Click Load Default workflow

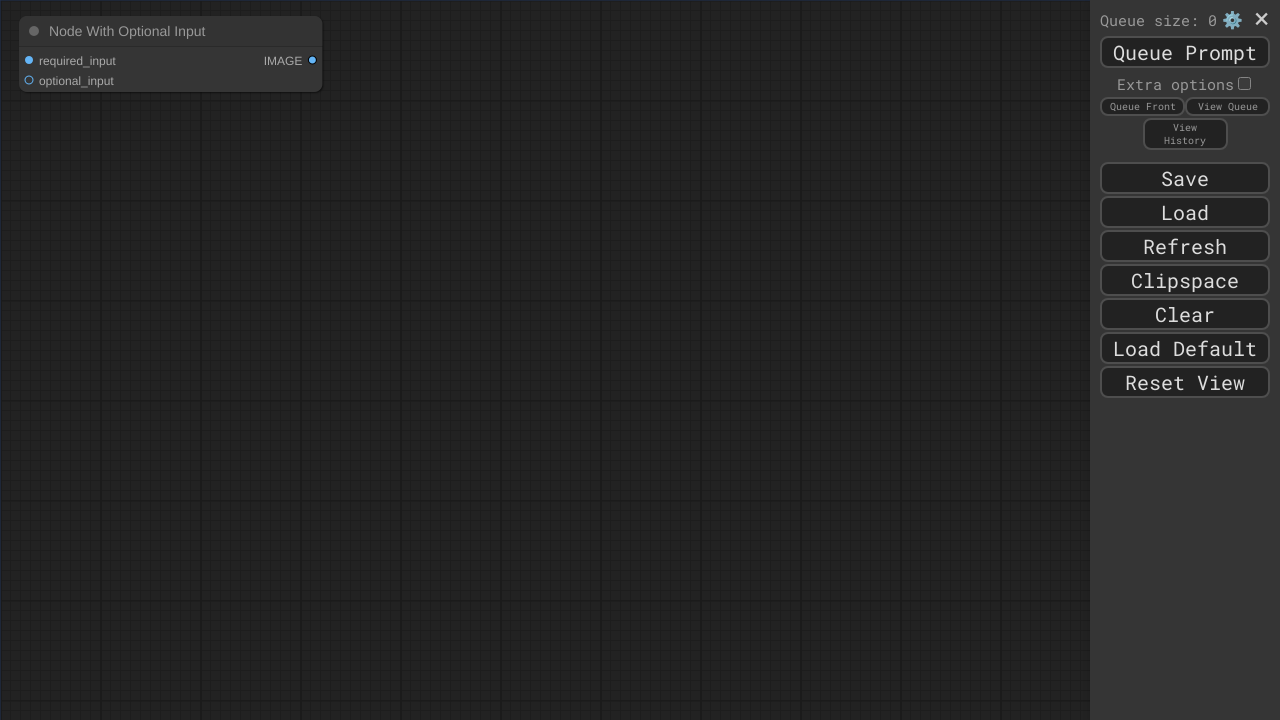coord(1185,348)
